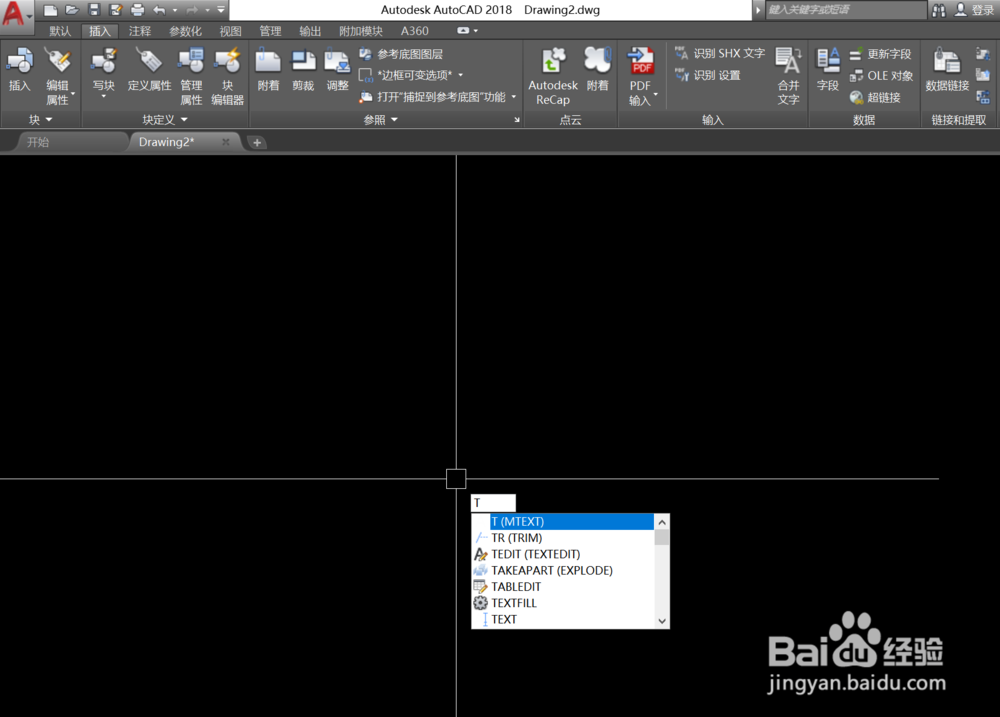Click the Save icon in quick access toolbar

(94, 10)
